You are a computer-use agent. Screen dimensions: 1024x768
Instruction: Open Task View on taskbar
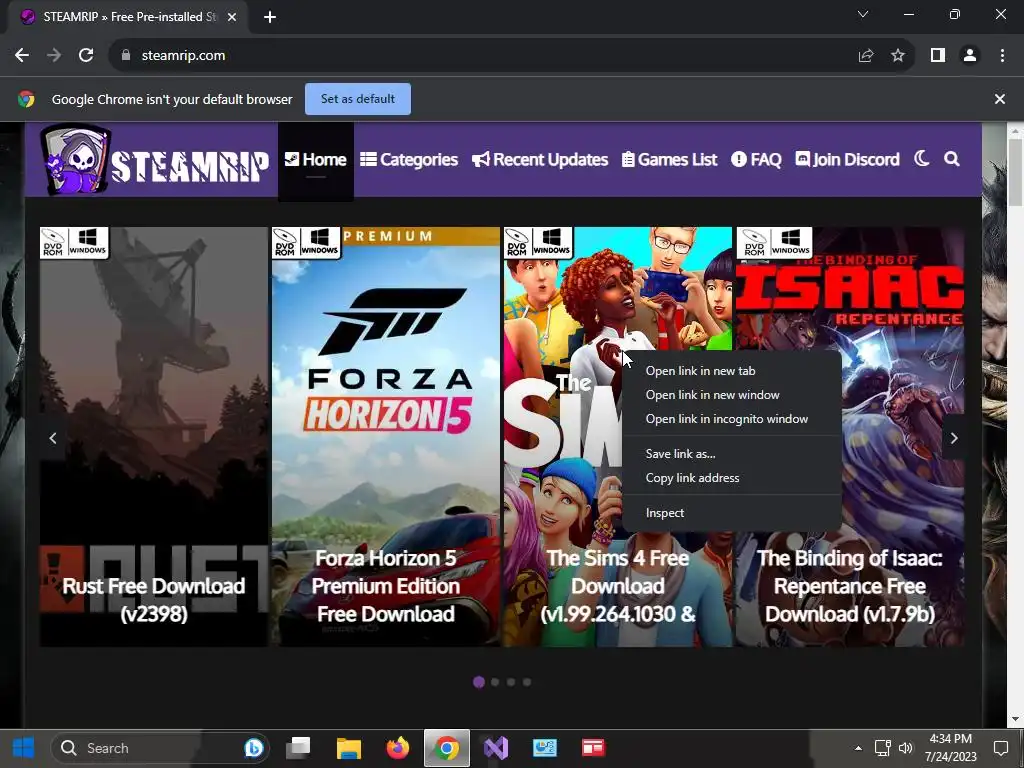coord(298,748)
